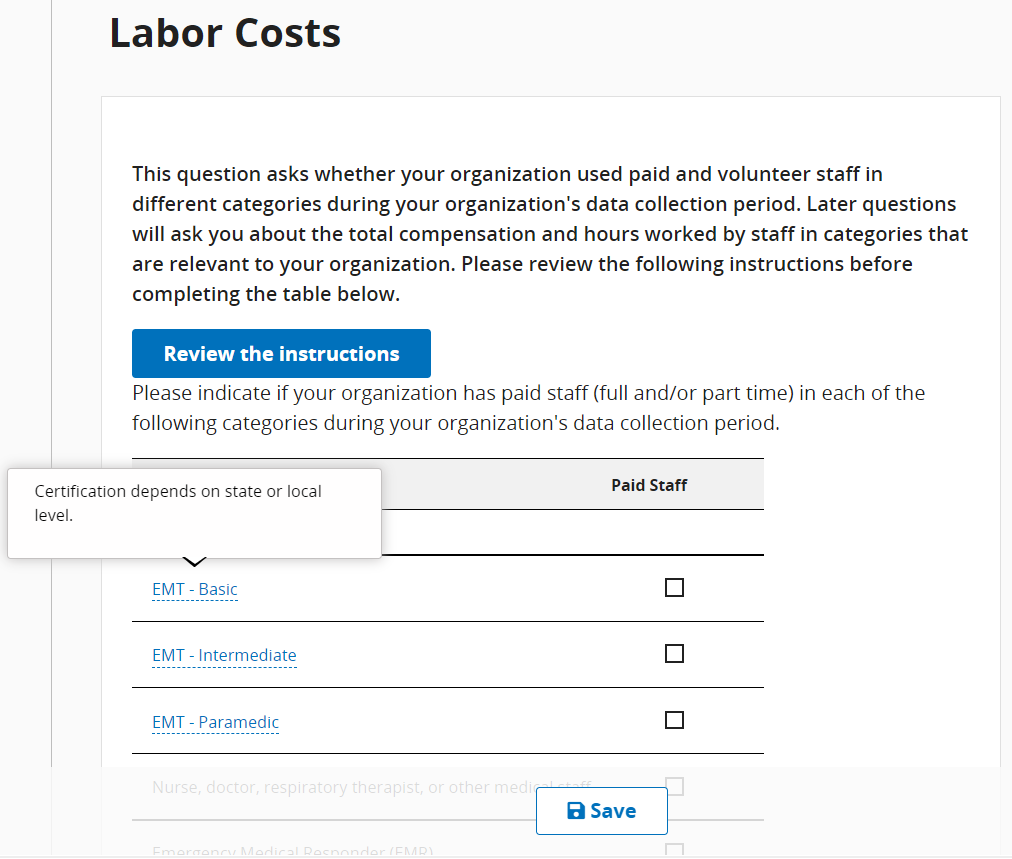This screenshot has height=859, width=1012.
Task: Click the Paid Staff column header
Action: pos(649,485)
